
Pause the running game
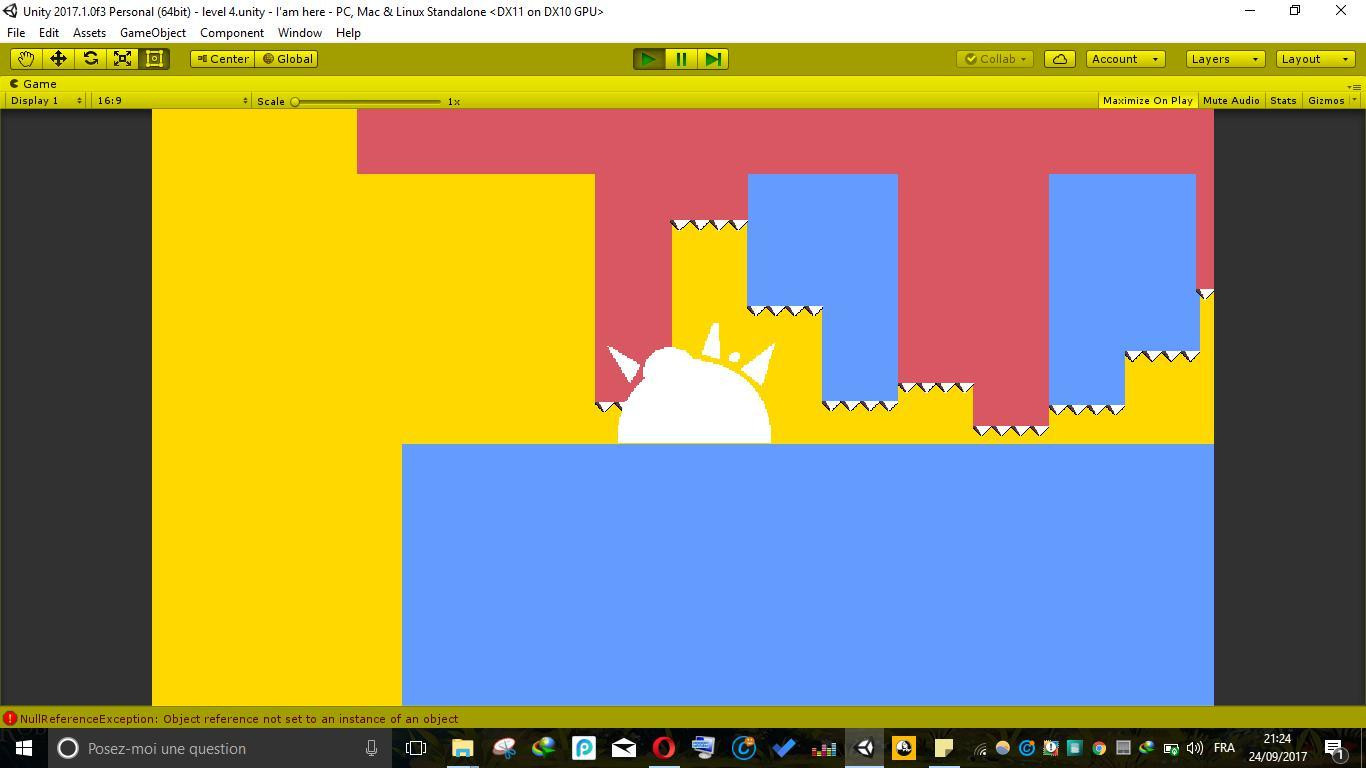[681, 59]
